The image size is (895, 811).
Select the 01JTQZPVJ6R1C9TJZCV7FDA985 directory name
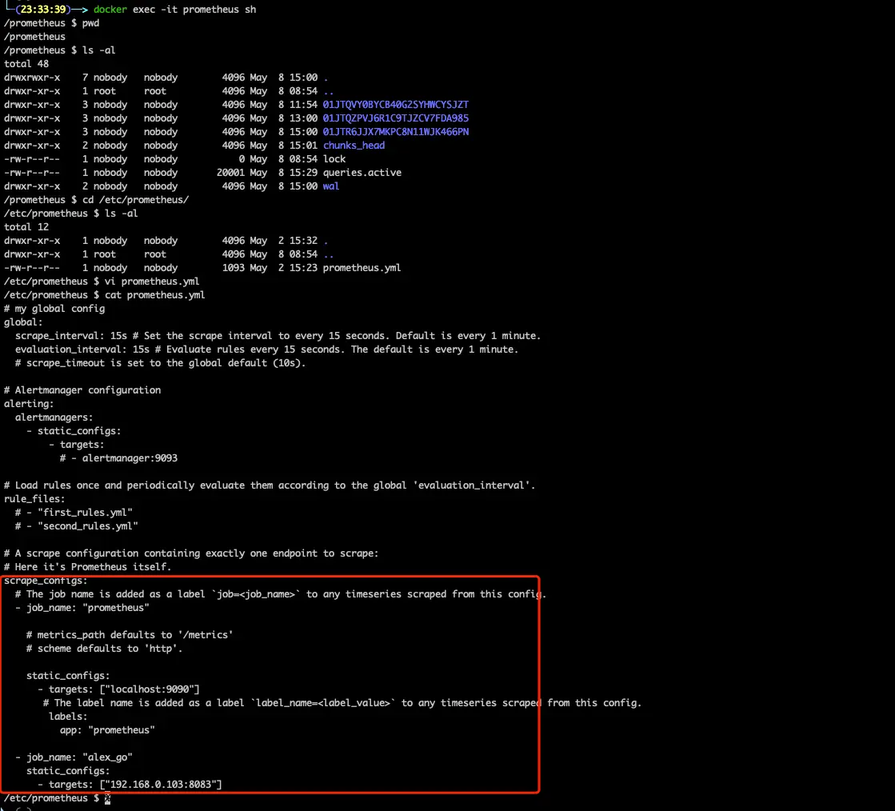(x=396, y=118)
